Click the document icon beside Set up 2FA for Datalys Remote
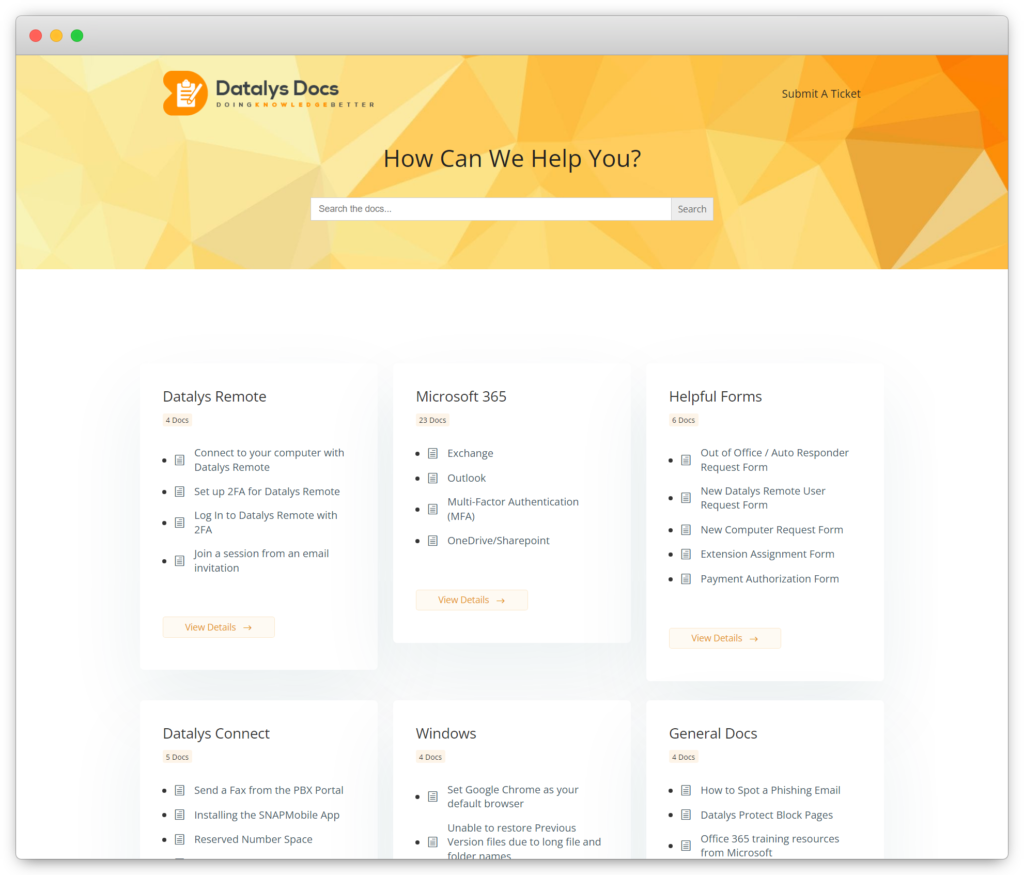The width and height of the screenshot is (1024, 875). click(x=180, y=491)
